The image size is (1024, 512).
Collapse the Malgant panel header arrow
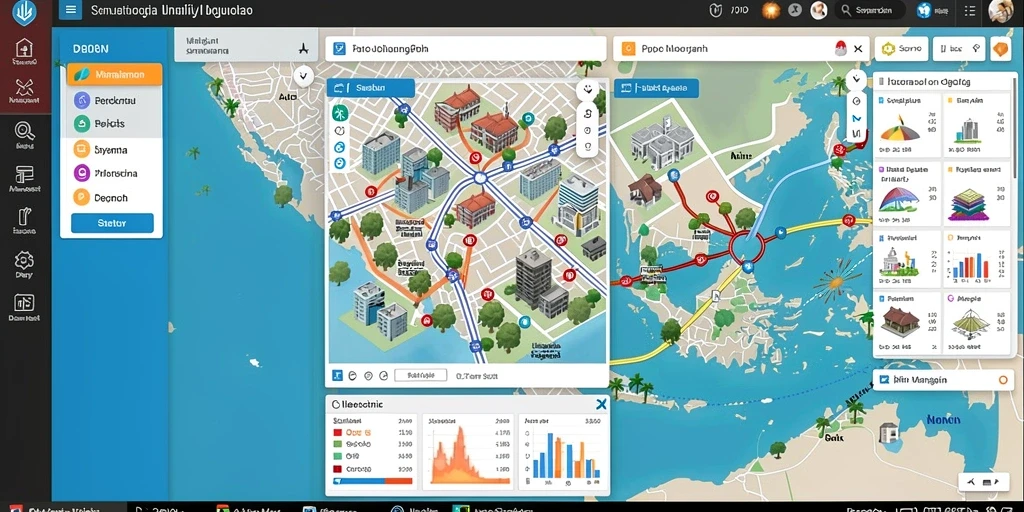point(302,48)
